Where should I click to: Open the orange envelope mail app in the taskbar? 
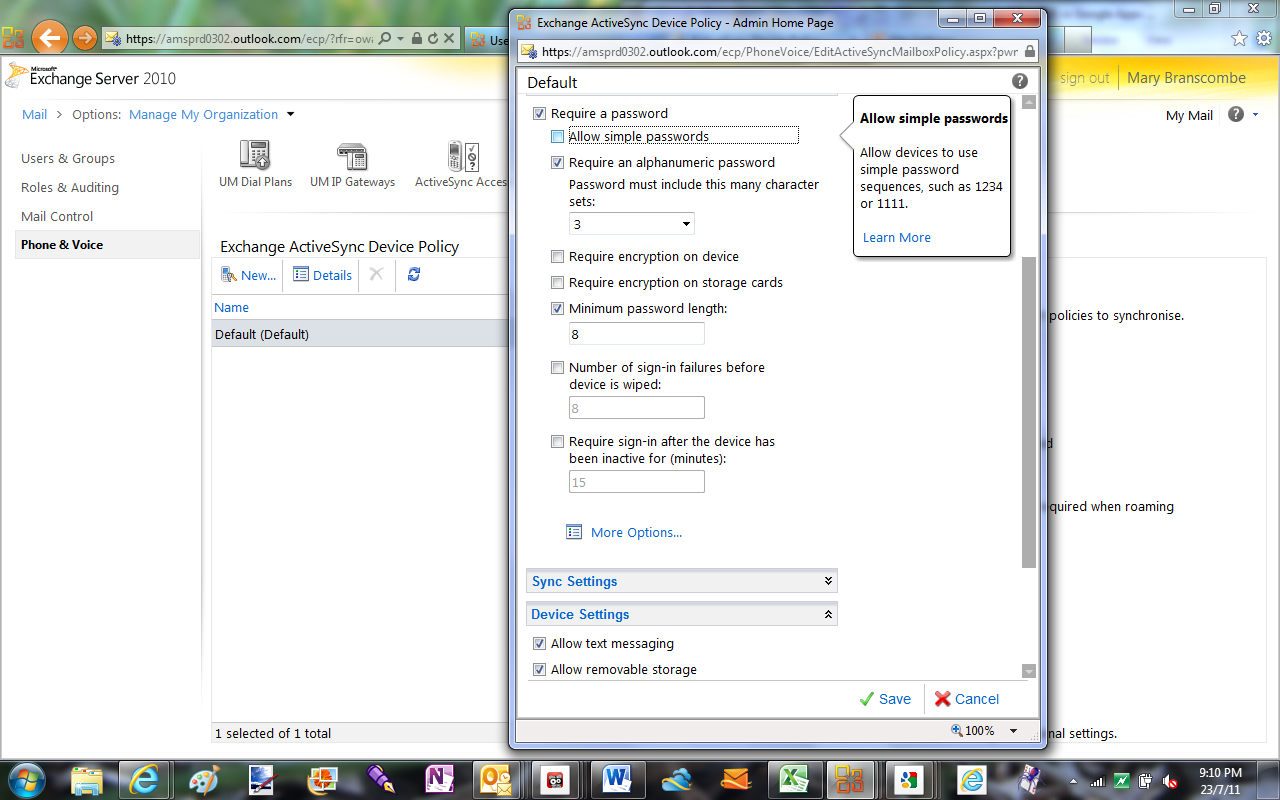pyautogui.click(x=735, y=779)
